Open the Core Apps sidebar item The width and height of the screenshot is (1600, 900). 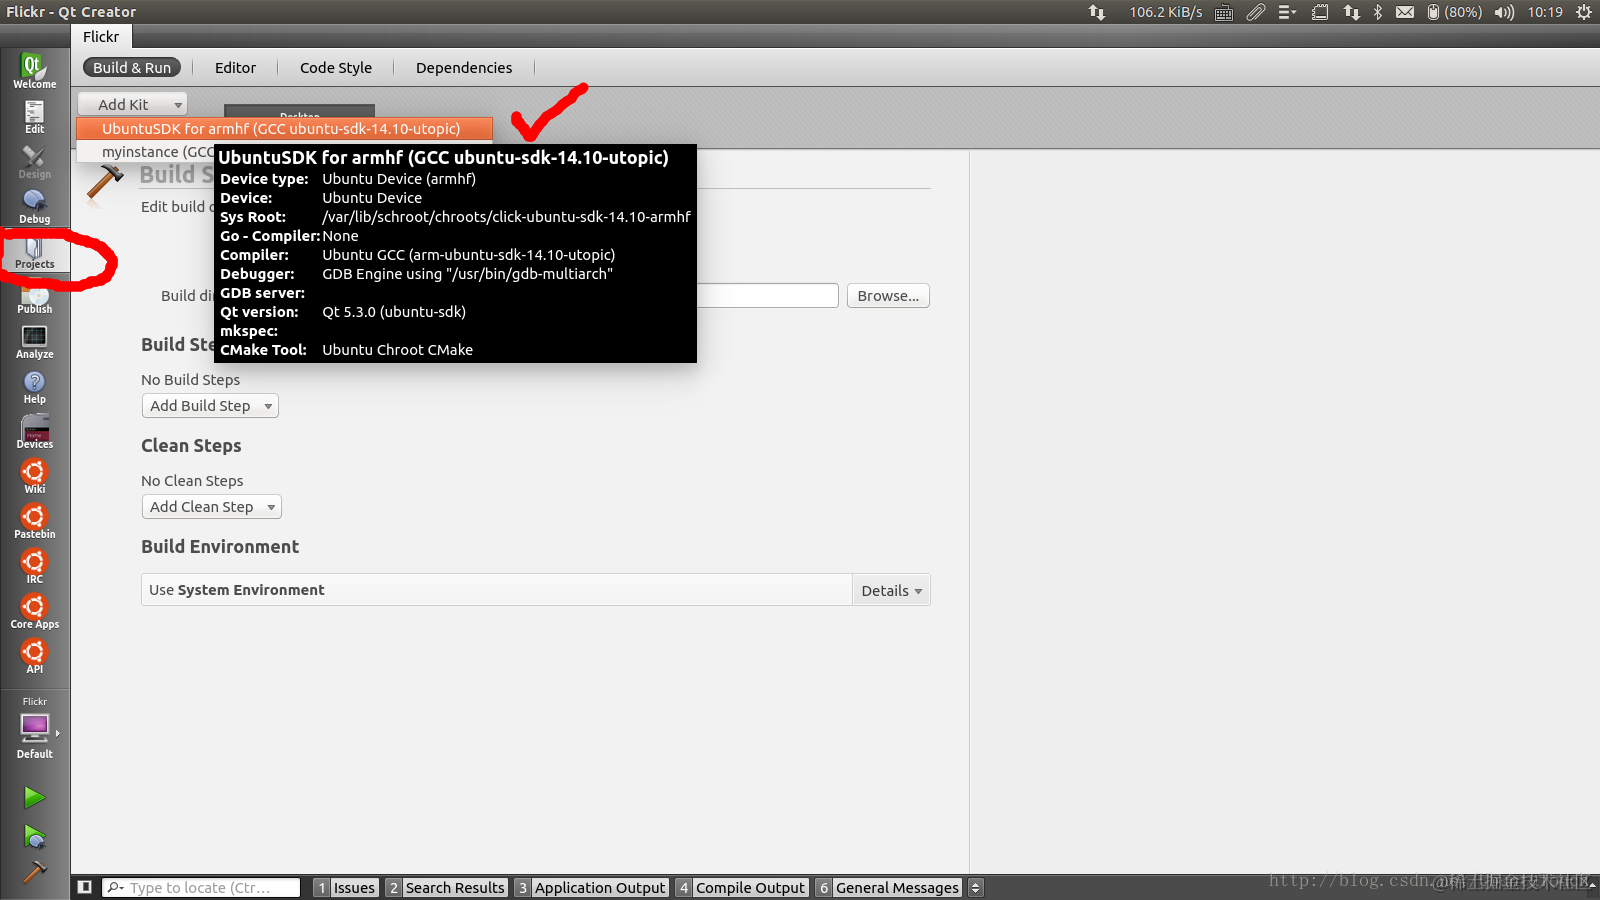tap(34, 611)
